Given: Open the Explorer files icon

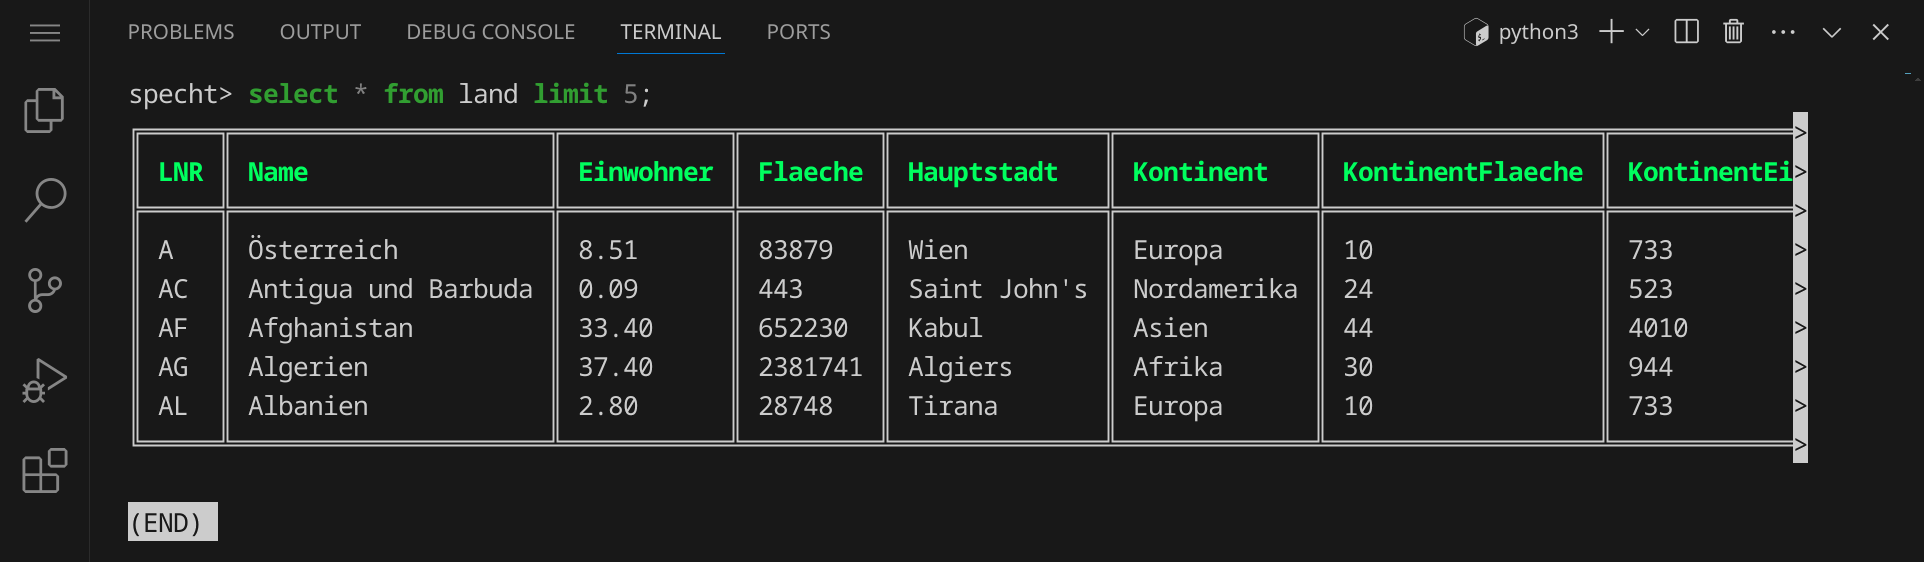Looking at the screenshot, I should (44, 110).
